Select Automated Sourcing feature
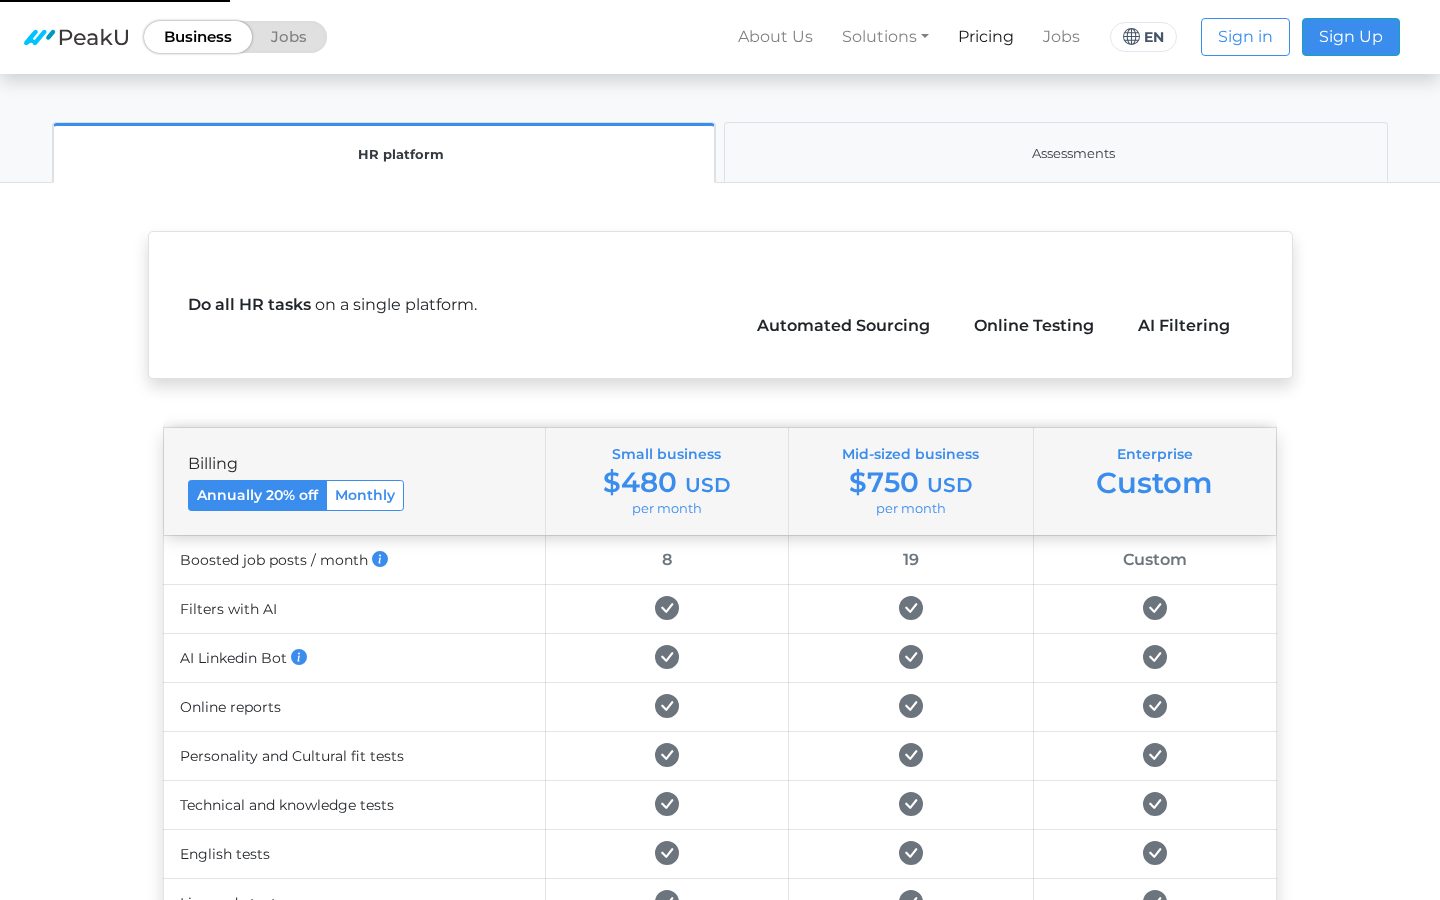The width and height of the screenshot is (1440, 900). (x=843, y=326)
